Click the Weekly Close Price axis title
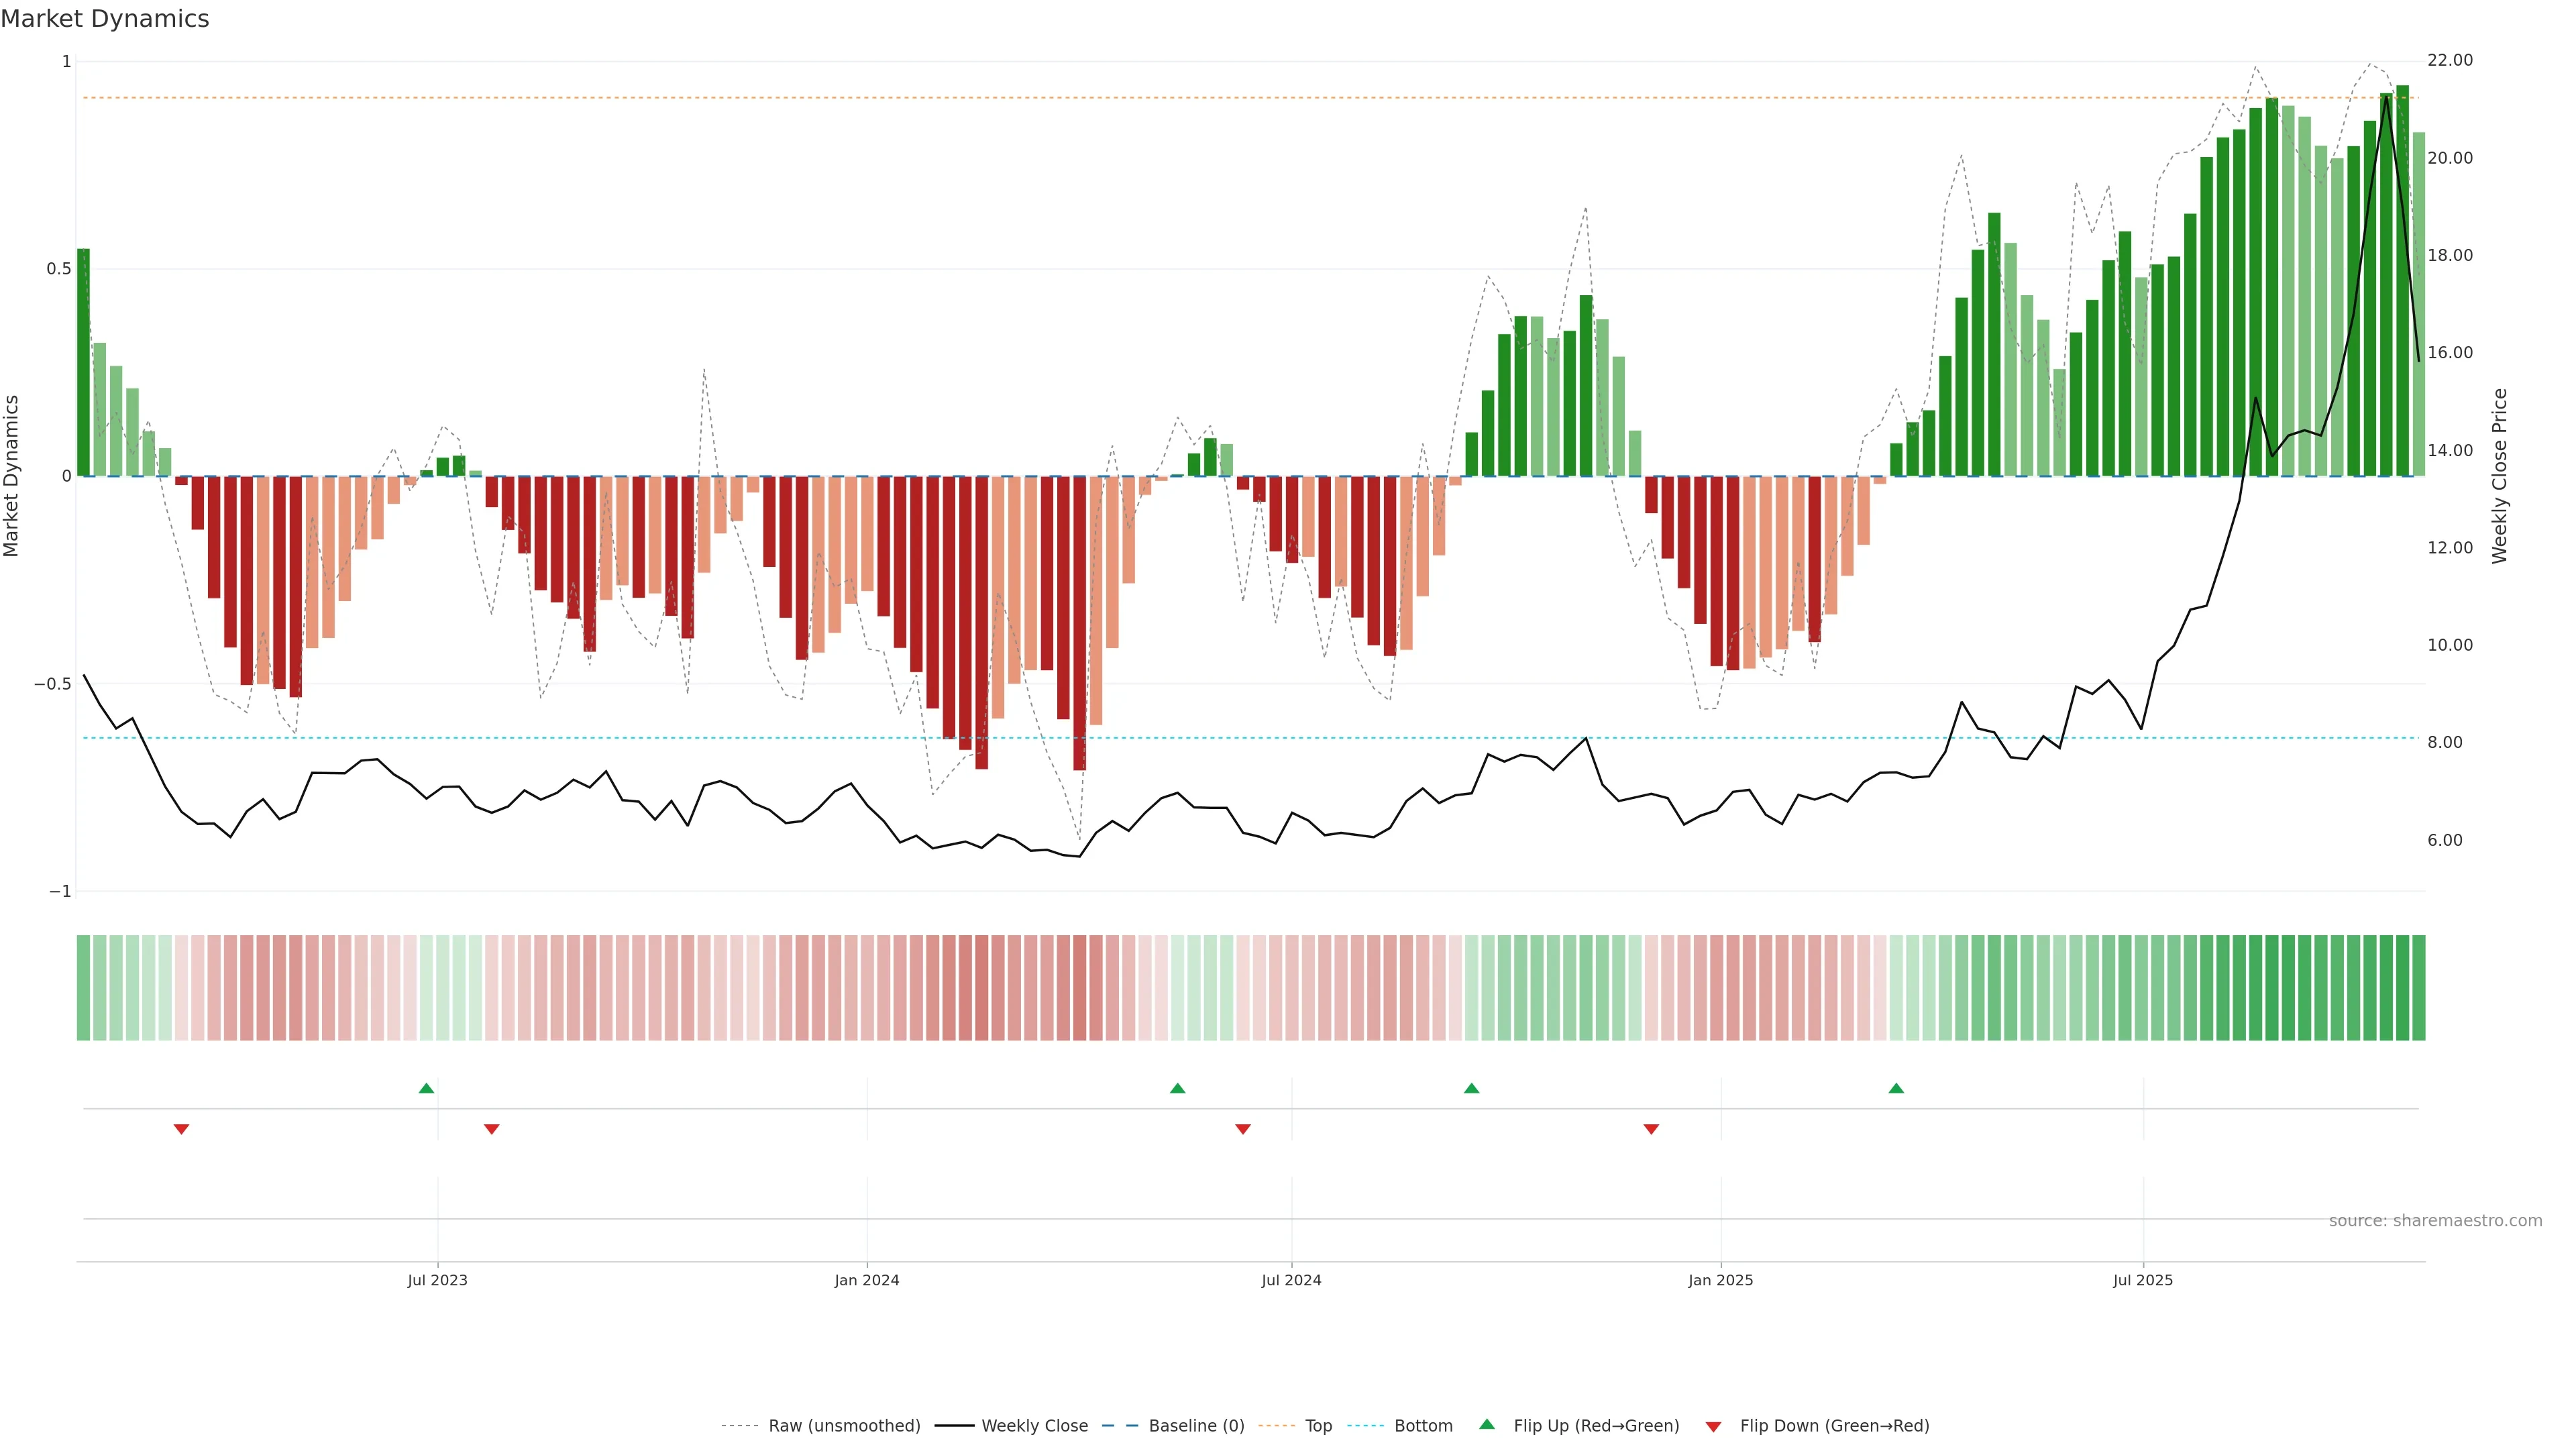Screen dimensions: 2576x1449 tap(2499, 476)
